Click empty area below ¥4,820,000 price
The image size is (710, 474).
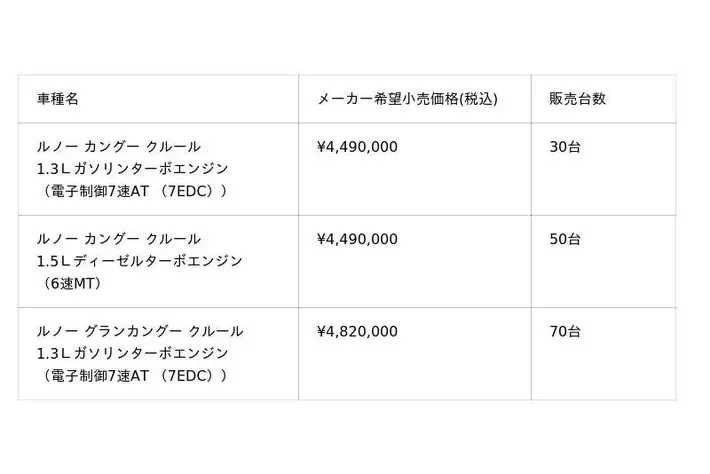pos(415,369)
